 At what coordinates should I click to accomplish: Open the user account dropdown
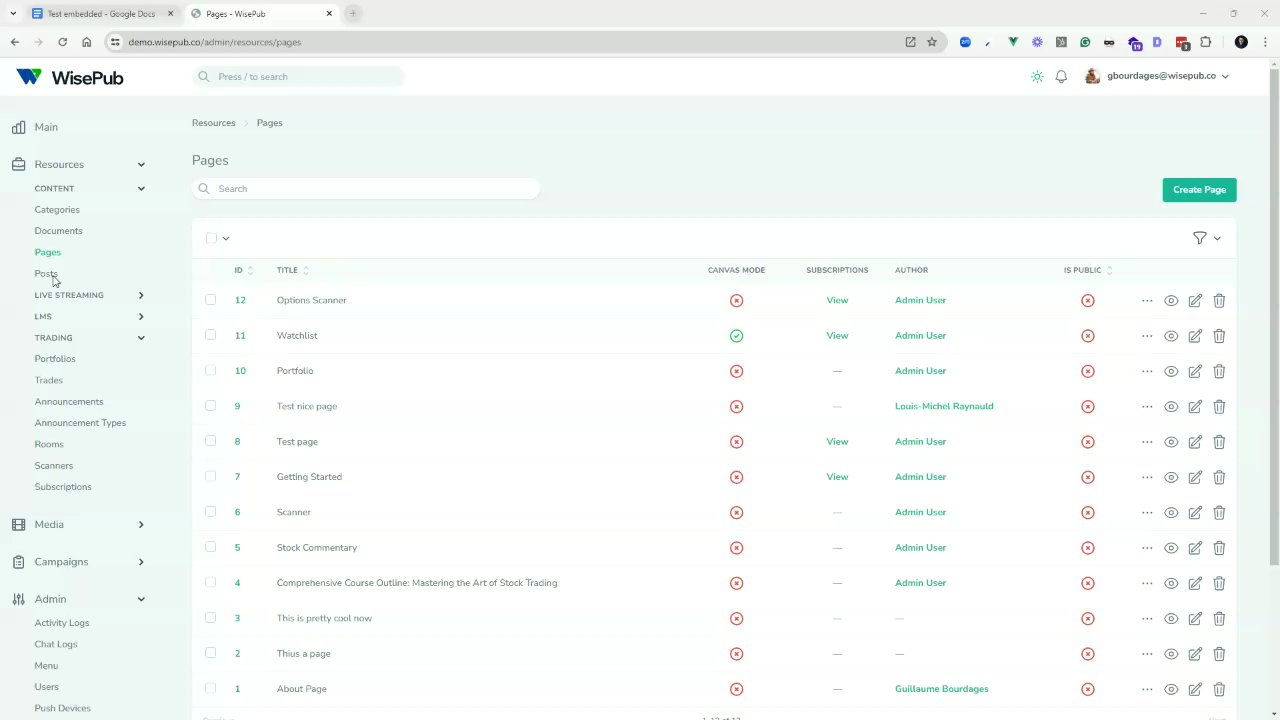(x=1160, y=76)
